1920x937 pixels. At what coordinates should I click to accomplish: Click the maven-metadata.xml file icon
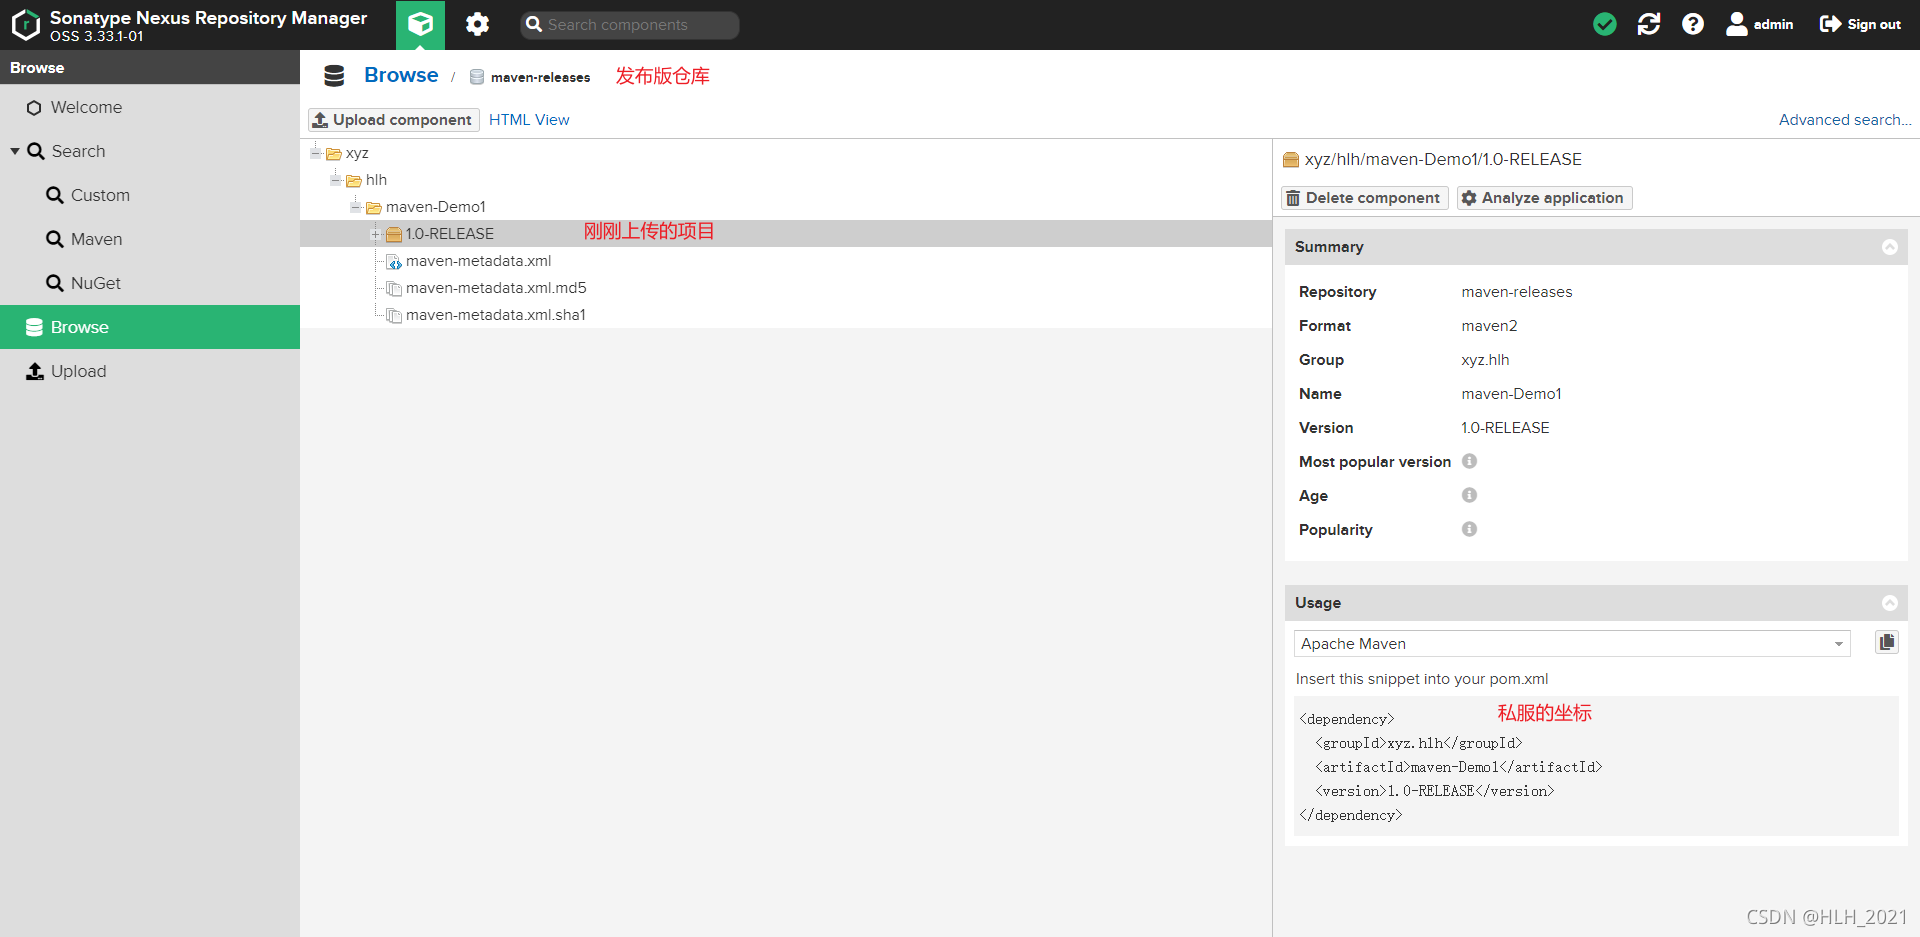coord(394,262)
